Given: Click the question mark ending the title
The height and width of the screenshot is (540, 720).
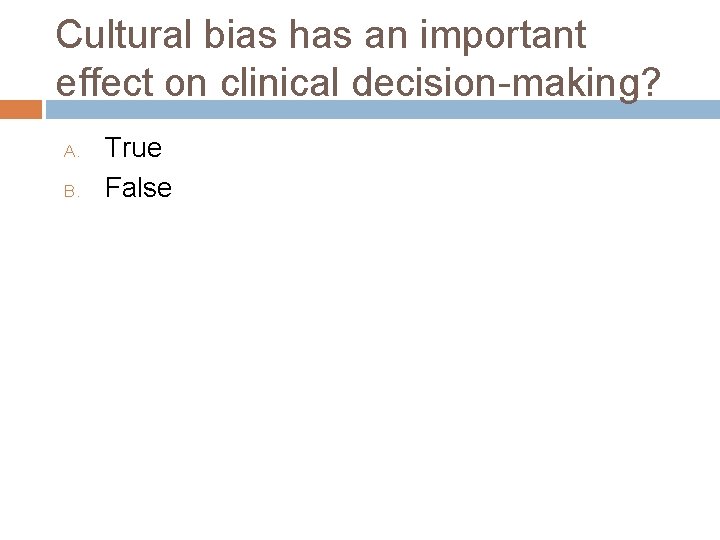Looking at the screenshot, I should tap(650, 84).
